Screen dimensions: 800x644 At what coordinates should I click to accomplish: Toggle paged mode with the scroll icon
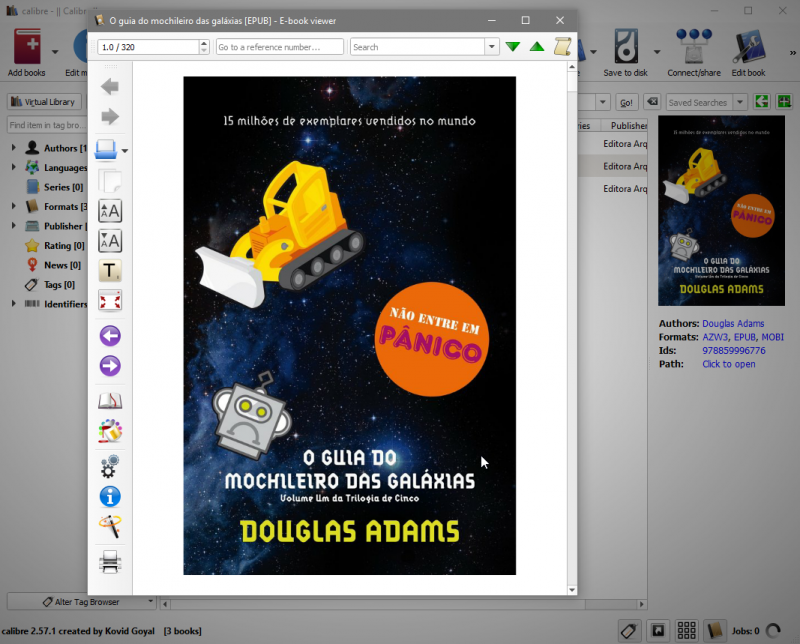click(x=563, y=47)
